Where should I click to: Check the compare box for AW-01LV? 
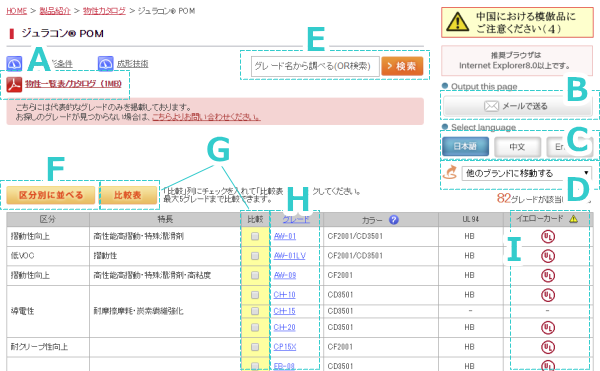255,256
